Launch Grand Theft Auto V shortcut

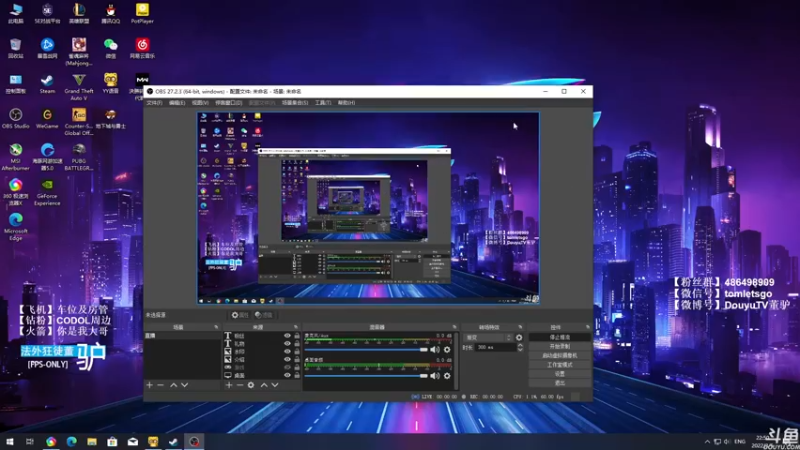(x=79, y=87)
